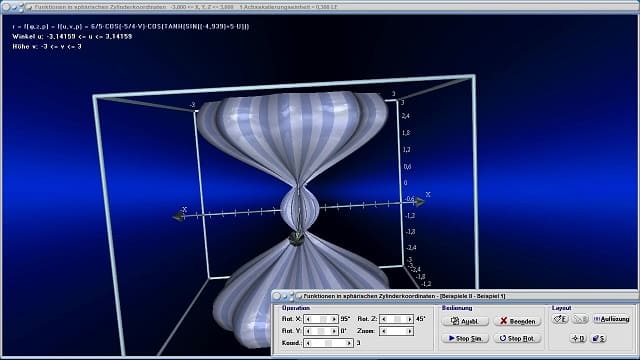Click the Rot. Z scrollbar thumb
The width and height of the screenshot is (640, 360).
pyautogui.click(x=397, y=319)
